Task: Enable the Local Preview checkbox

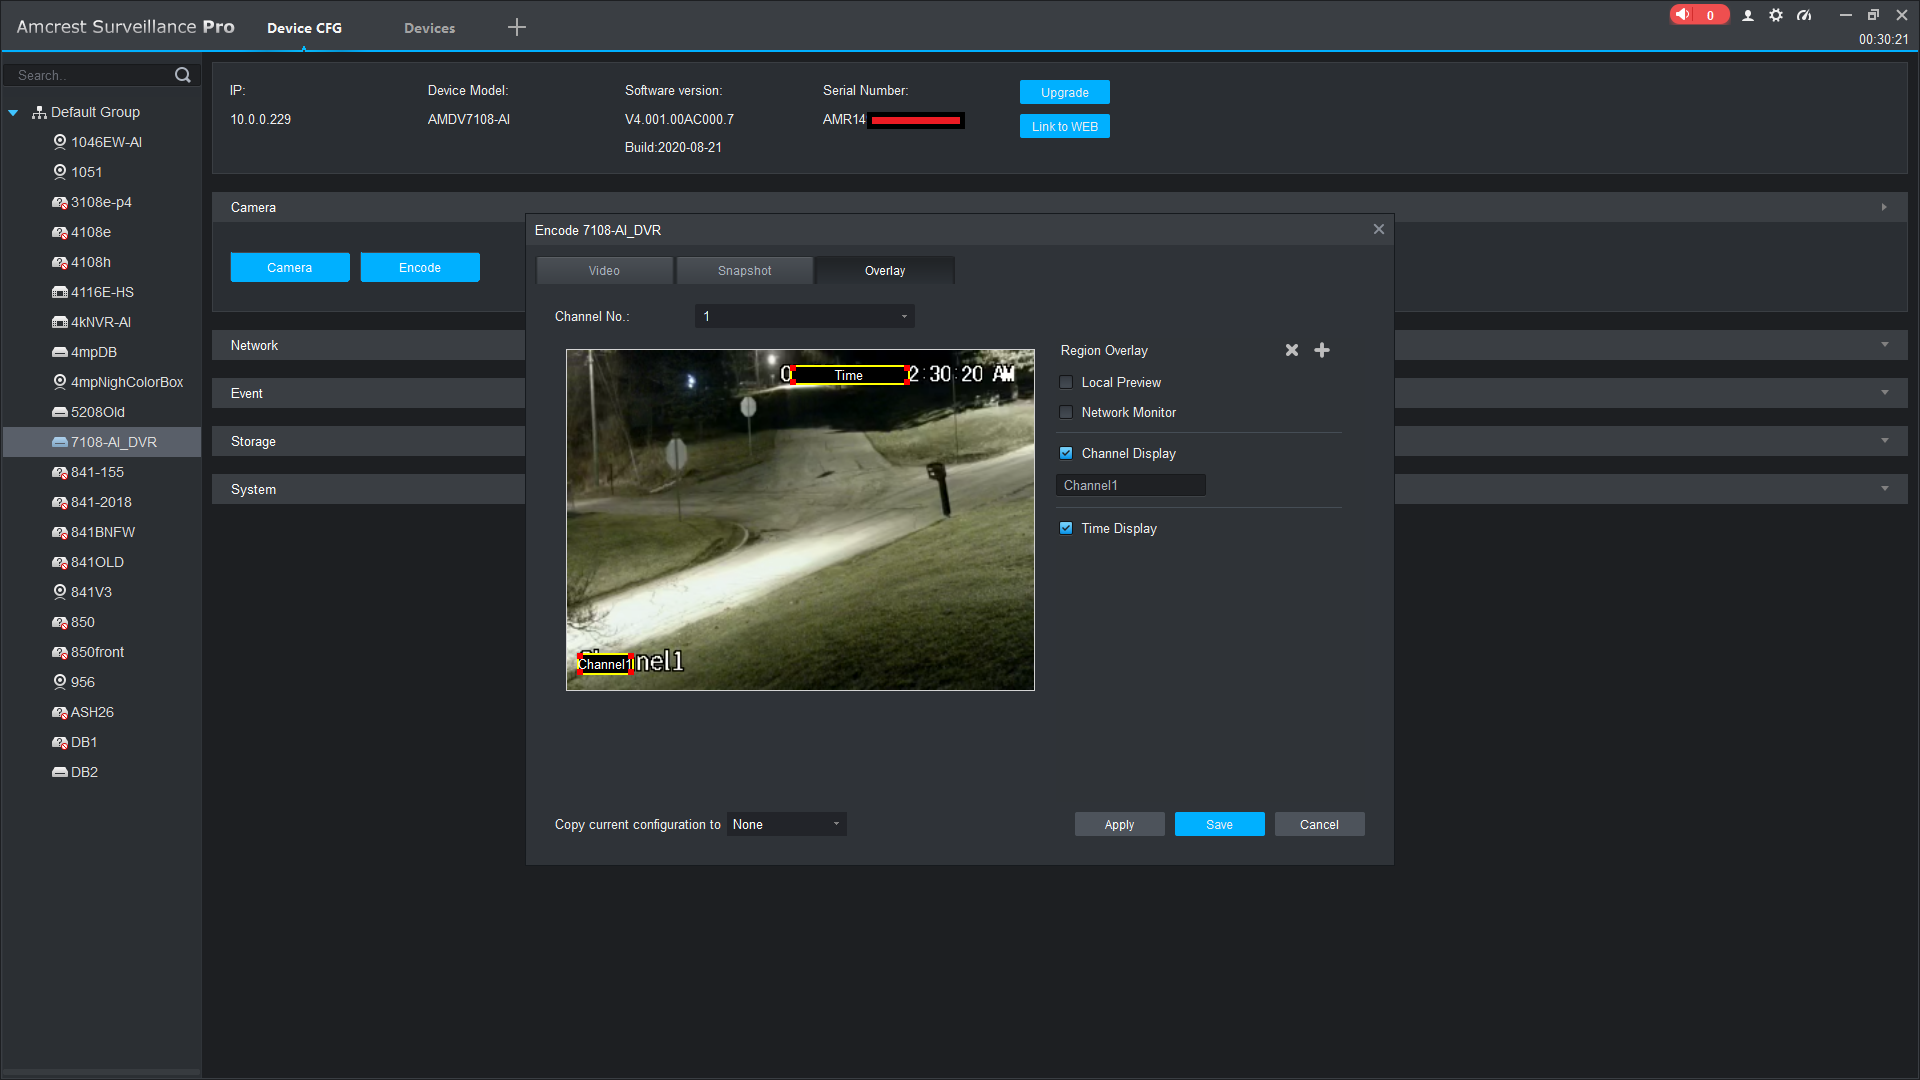Action: coord(1066,382)
